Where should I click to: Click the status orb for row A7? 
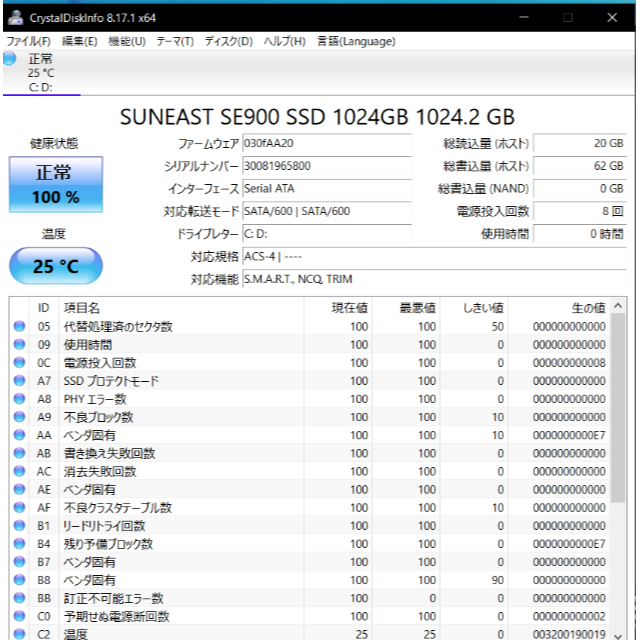point(19,380)
